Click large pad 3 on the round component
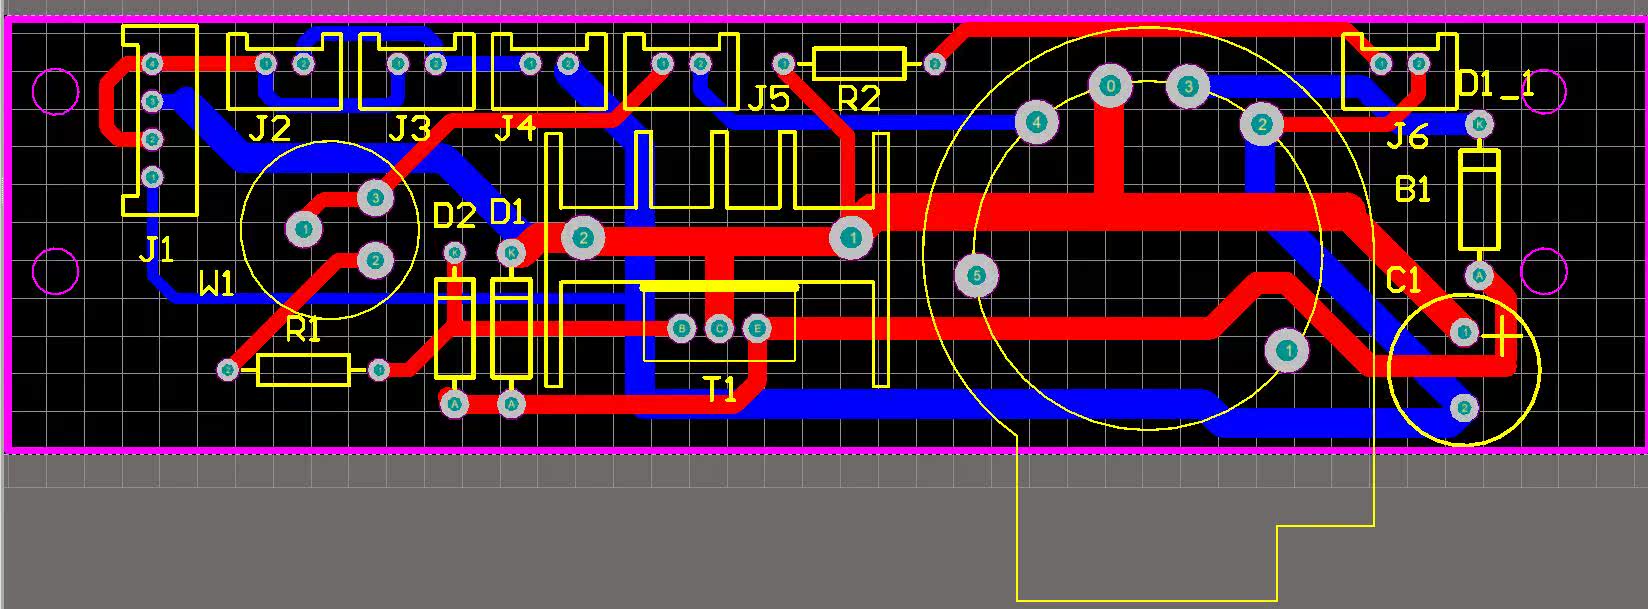Screen dimensions: 1648x609 1187,87
